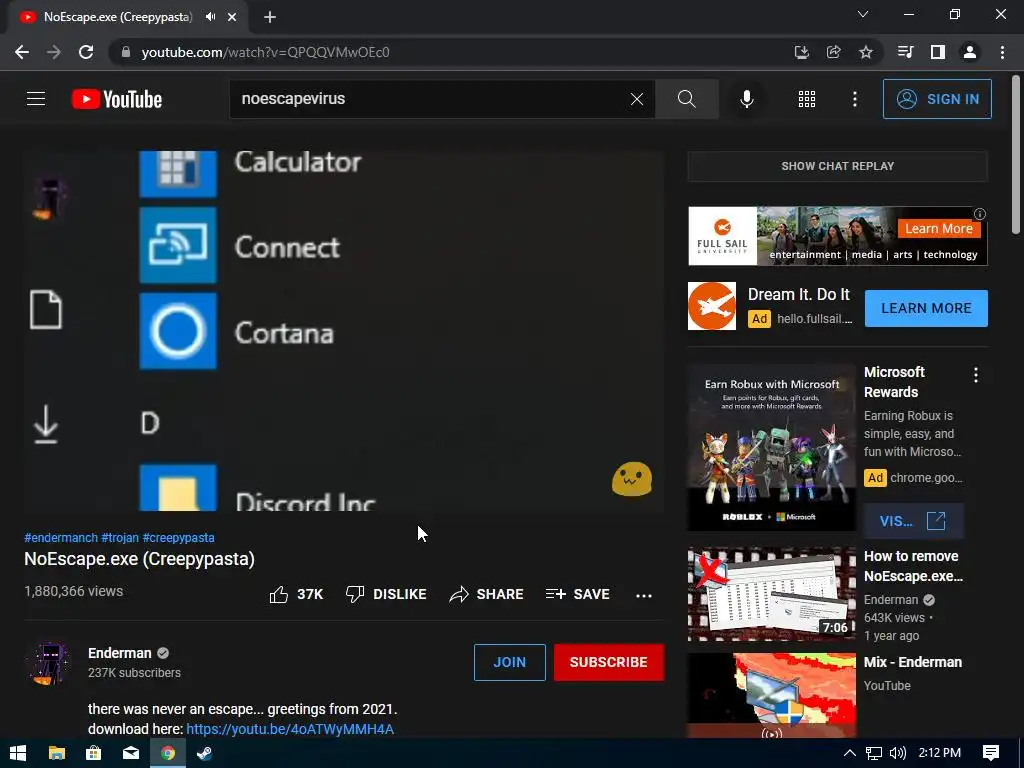Open more actions ellipsis below video
The height and width of the screenshot is (768, 1024).
(644, 595)
